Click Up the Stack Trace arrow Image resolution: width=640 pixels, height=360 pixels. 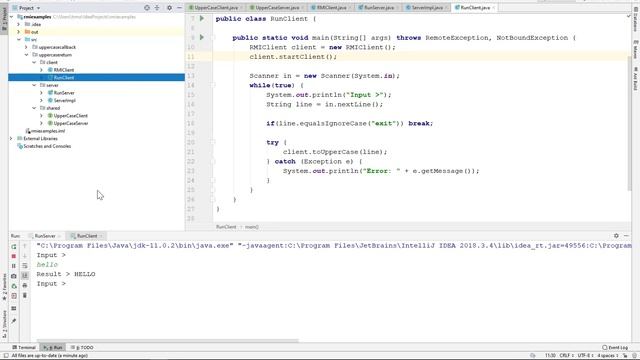24,247
